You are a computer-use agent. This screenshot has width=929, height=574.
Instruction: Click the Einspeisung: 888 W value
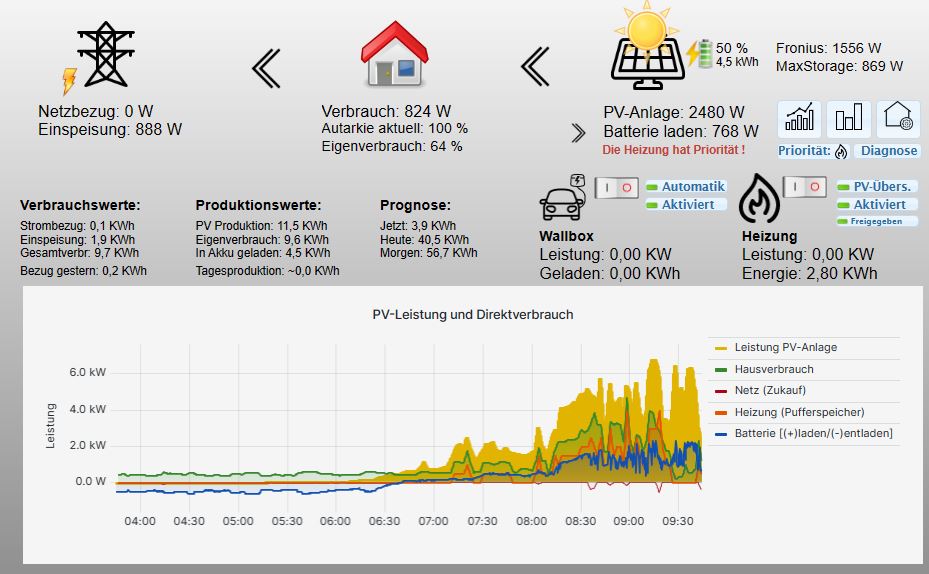tap(110, 130)
